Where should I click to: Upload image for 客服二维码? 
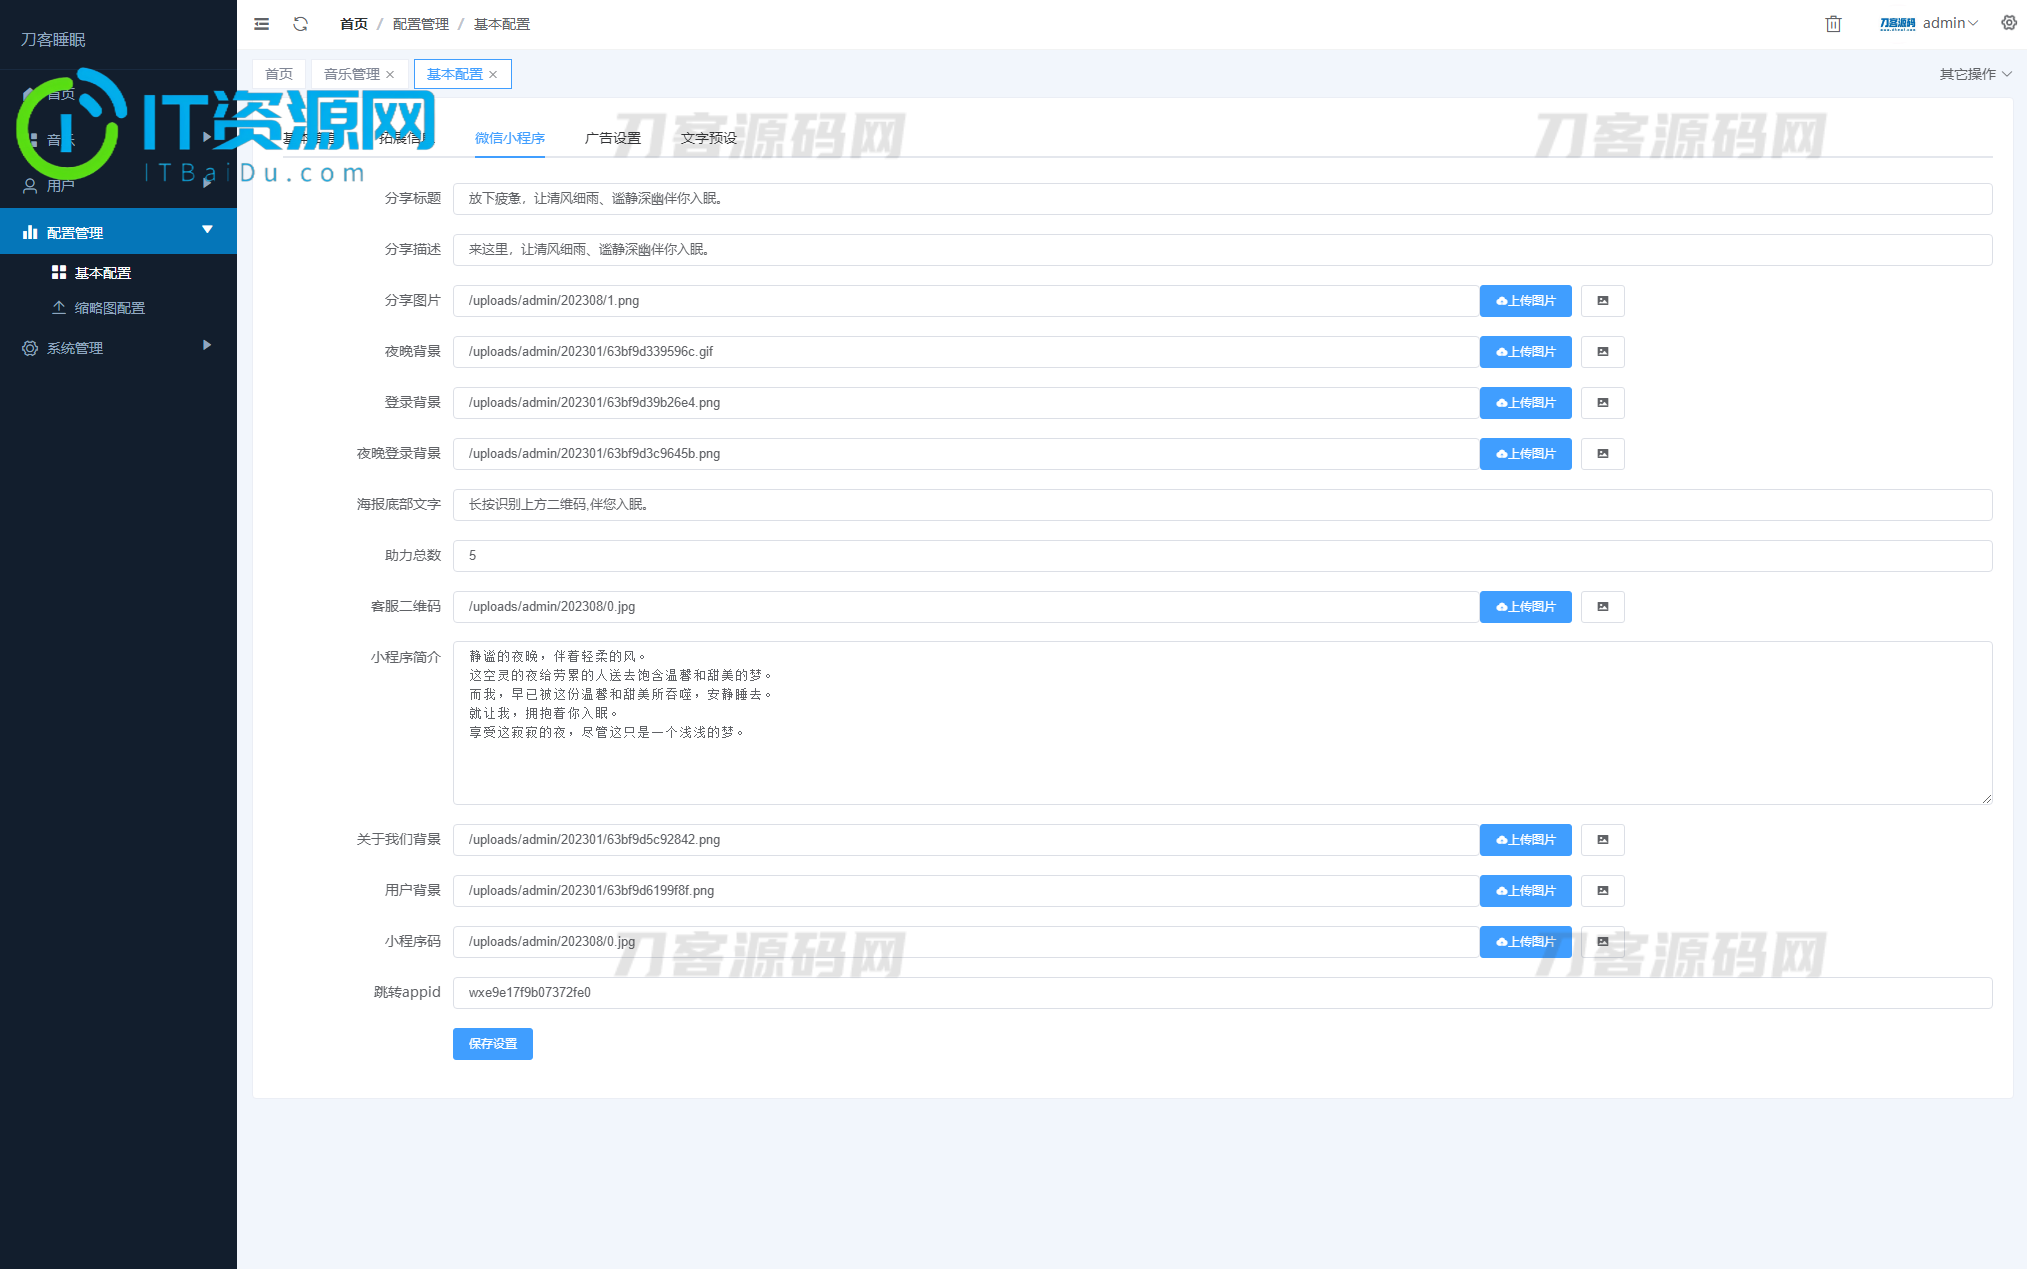click(1525, 607)
